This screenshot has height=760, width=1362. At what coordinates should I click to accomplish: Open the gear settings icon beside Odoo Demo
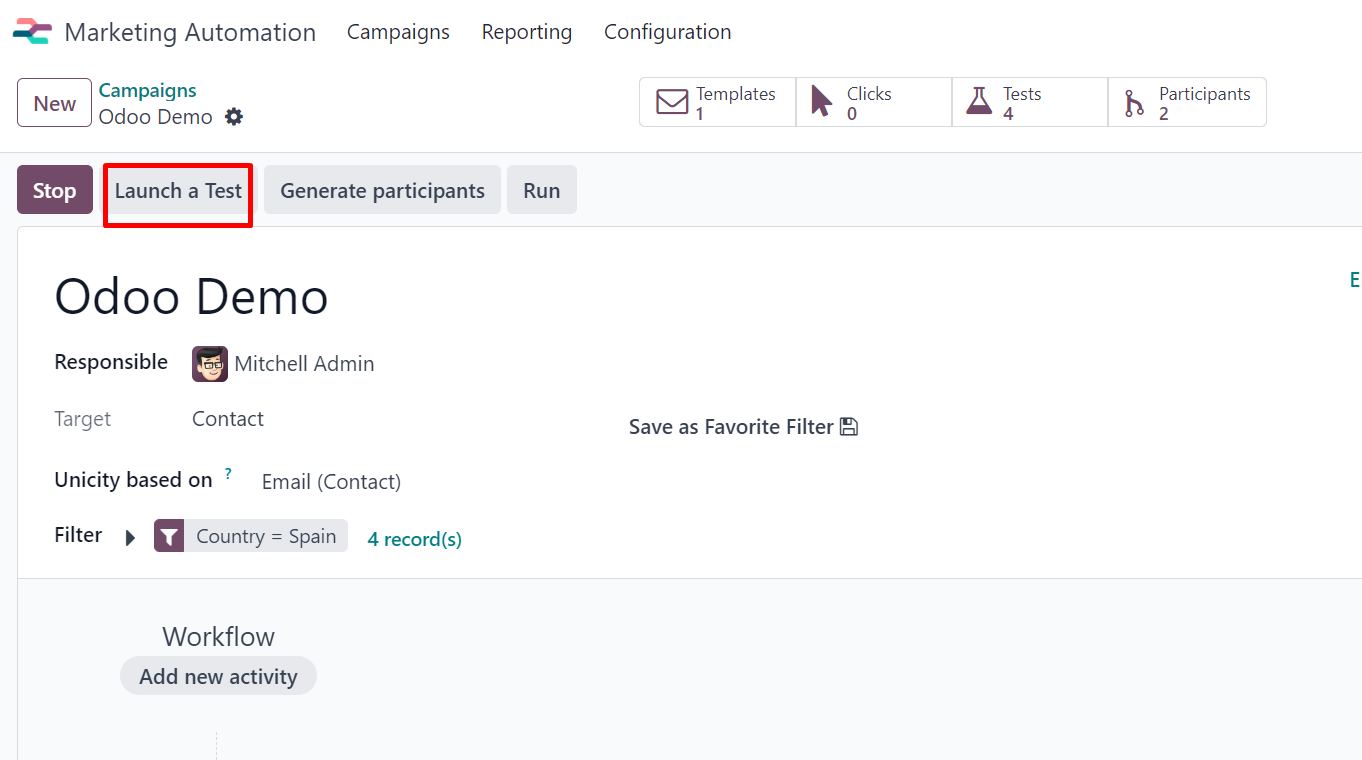pyautogui.click(x=234, y=117)
